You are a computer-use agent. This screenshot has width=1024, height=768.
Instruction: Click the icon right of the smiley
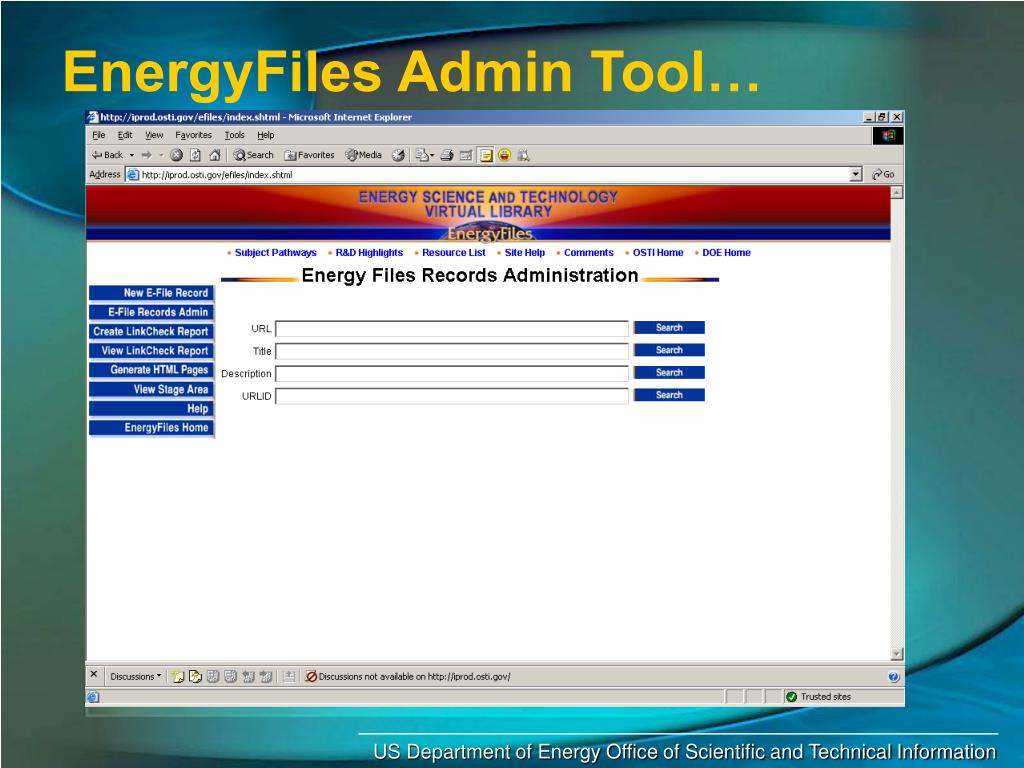pyautogui.click(x=523, y=155)
